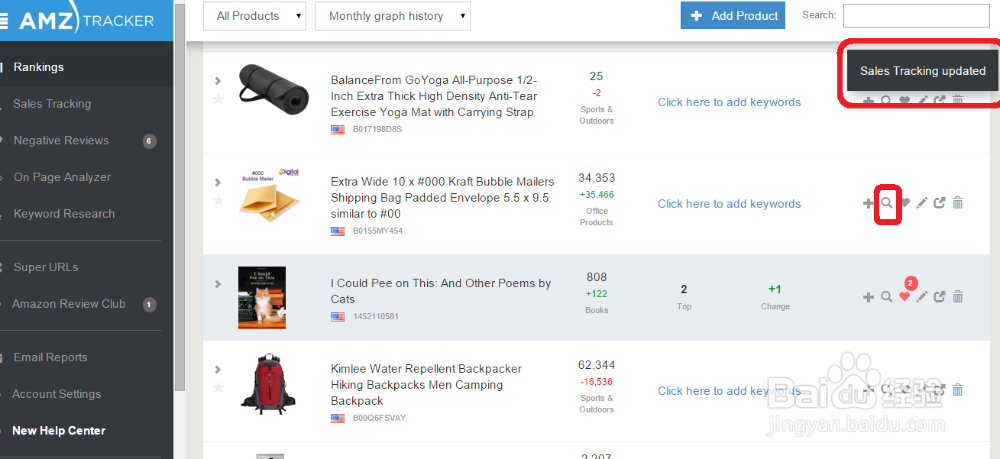Edit cat poems book with pencil icon
Screen dimensions: 1000x459
(x=922, y=296)
